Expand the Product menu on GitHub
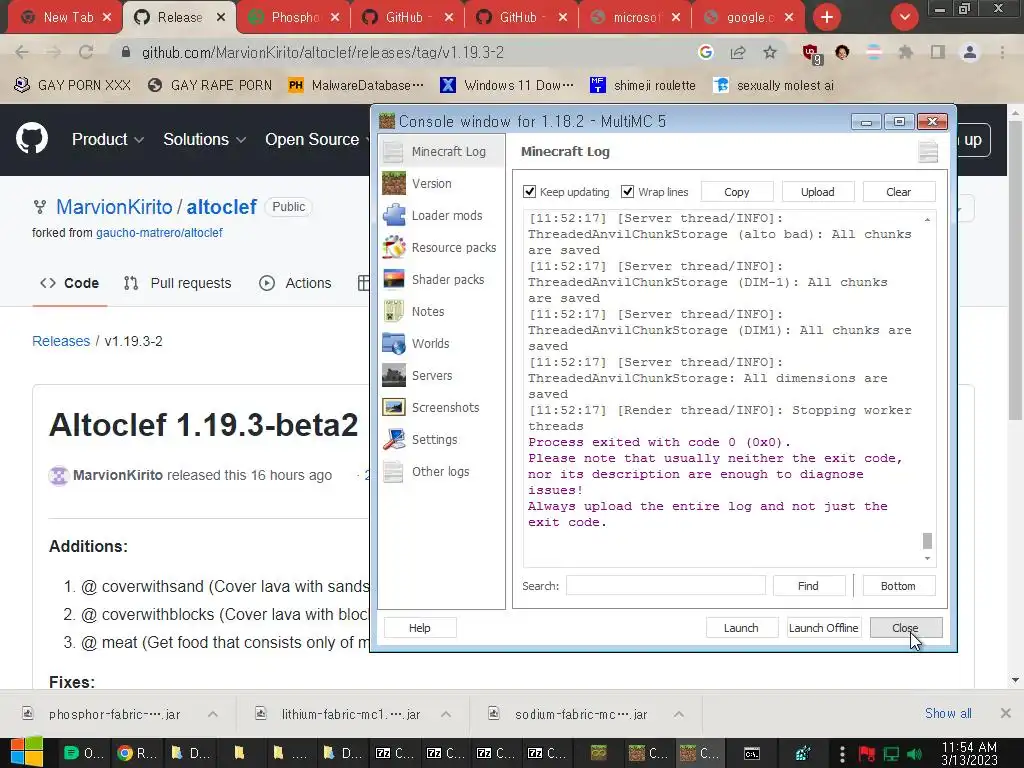1024x768 pixels. point(108,139)
